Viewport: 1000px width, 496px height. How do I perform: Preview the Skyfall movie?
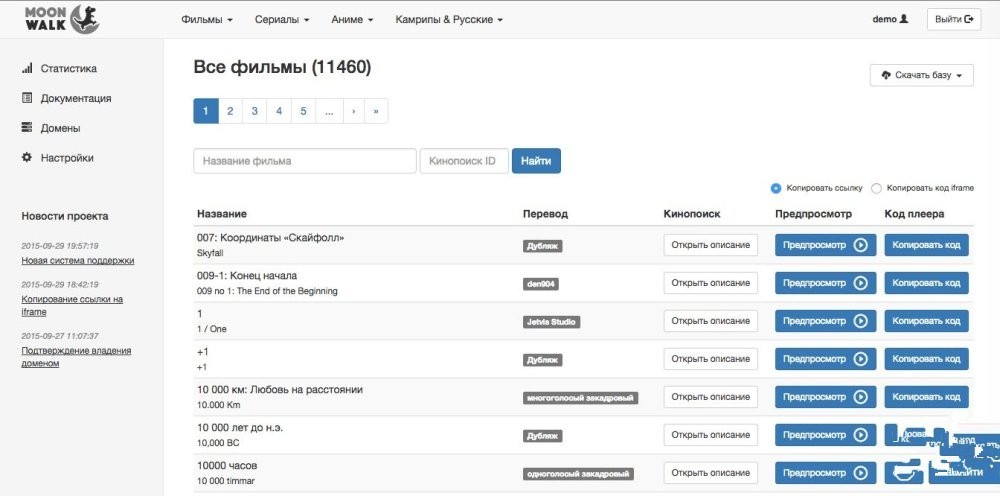825,245
